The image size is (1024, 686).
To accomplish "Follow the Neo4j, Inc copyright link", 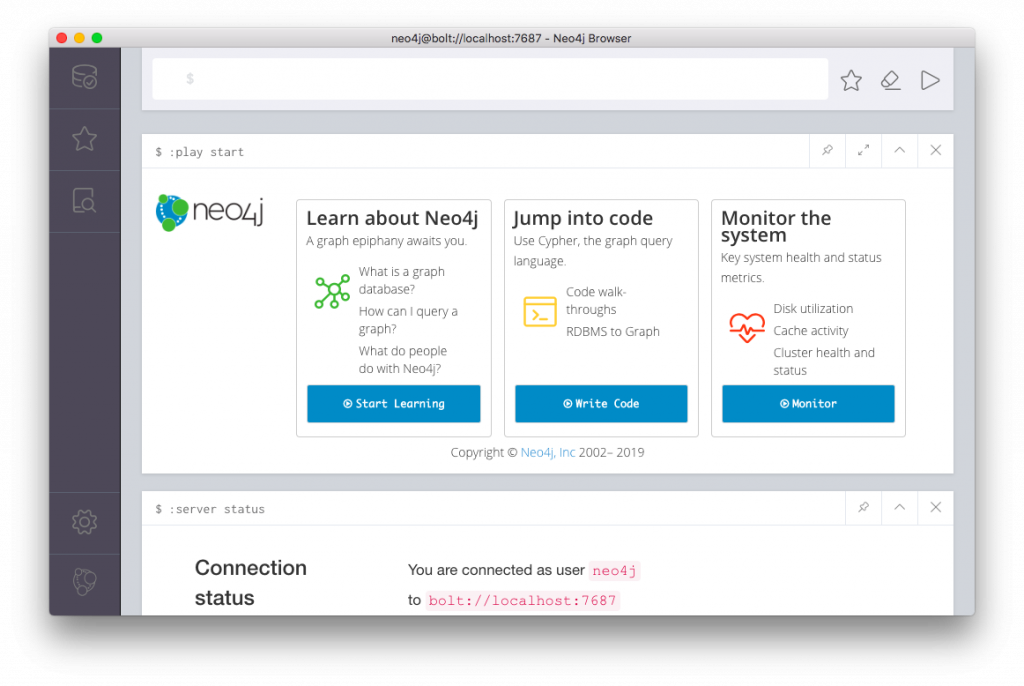I will [x=548, y=453].
